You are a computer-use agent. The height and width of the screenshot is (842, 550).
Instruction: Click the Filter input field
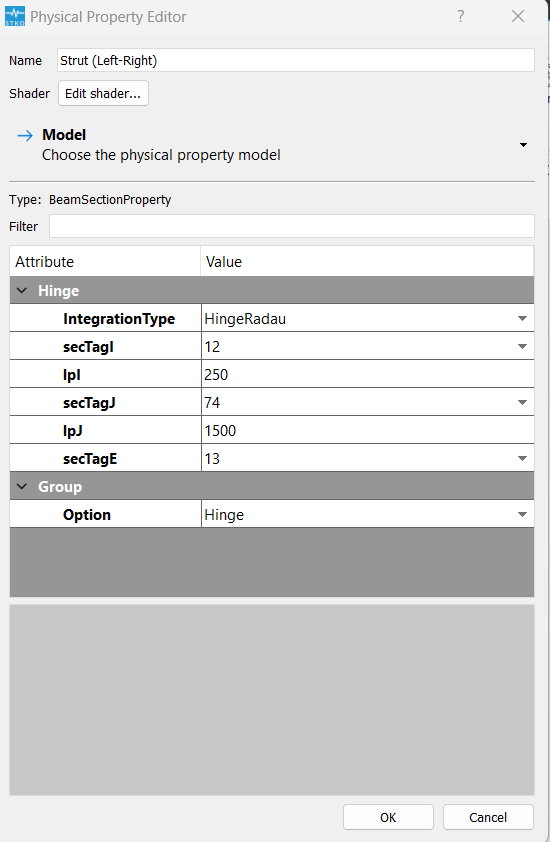pos(292,226)
